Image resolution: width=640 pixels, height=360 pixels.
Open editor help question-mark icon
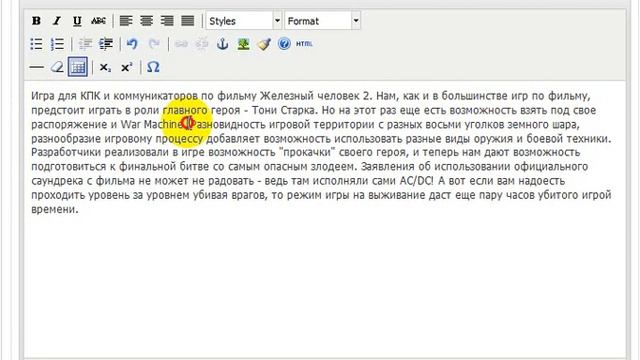[284, 44]
